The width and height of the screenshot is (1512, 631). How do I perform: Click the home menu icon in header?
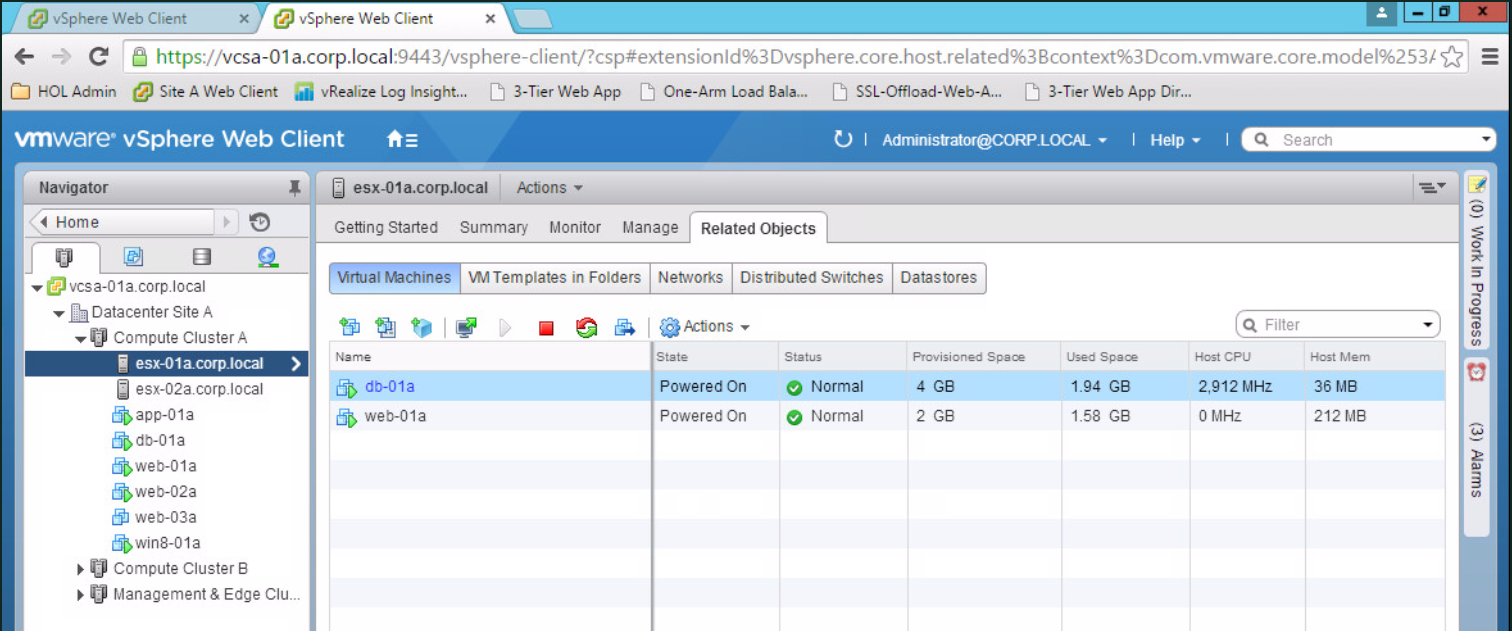(403, 140)
